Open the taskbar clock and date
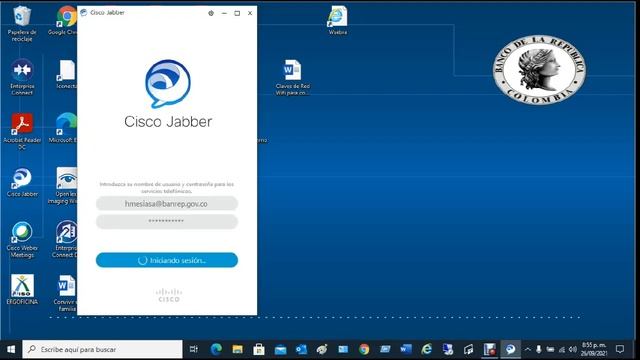This screenshot has height=360, width=640. (594, 349)
